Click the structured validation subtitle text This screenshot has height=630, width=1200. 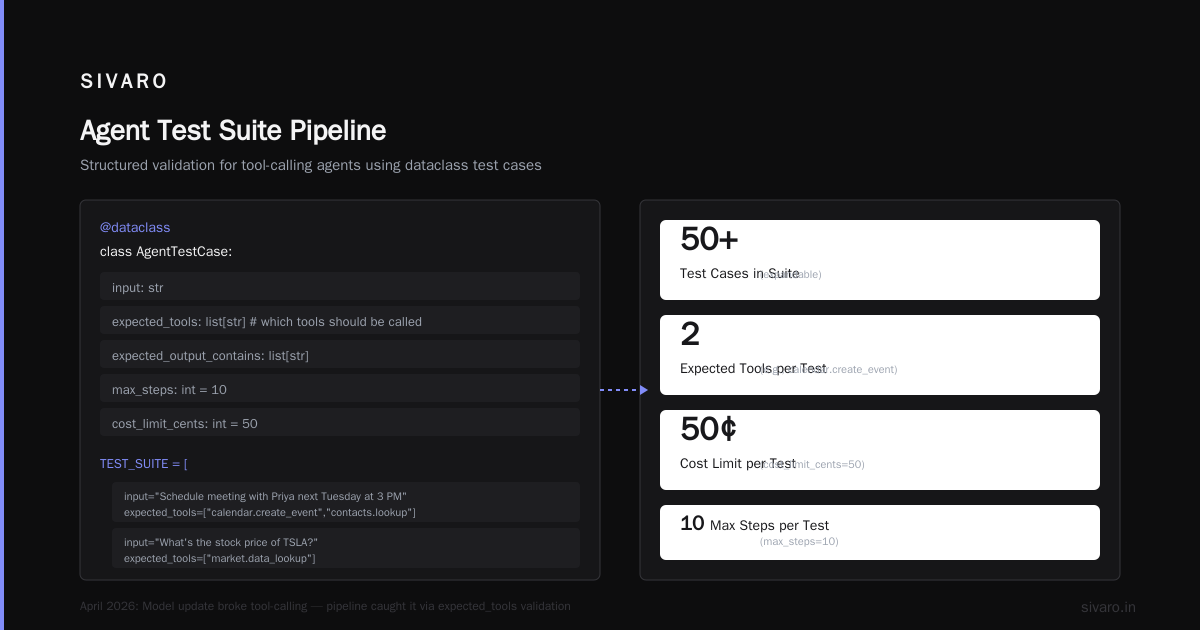(311, 165)
